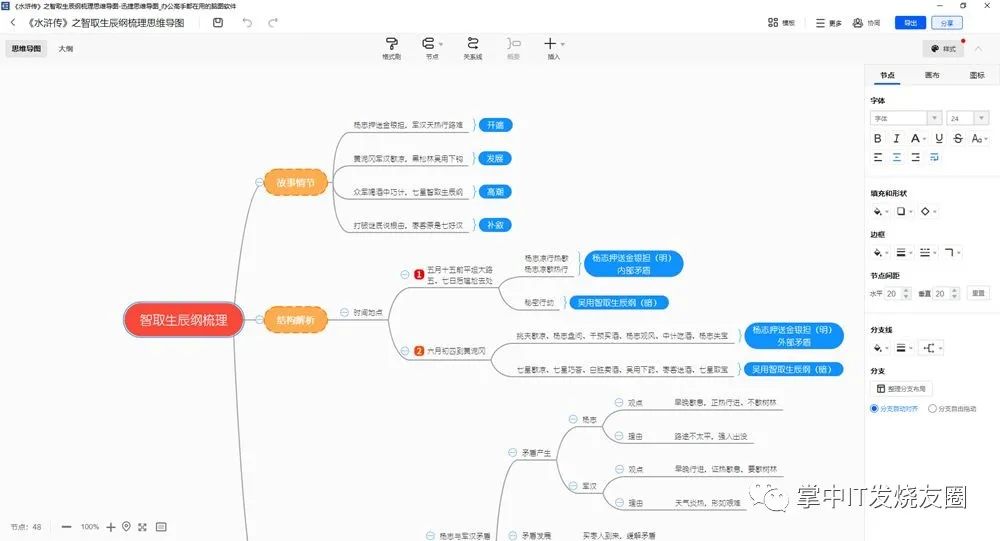This screenshot has width=1000, height=541.
Task: Click the 重置 spacing reset button
Action: pos(978,293)
